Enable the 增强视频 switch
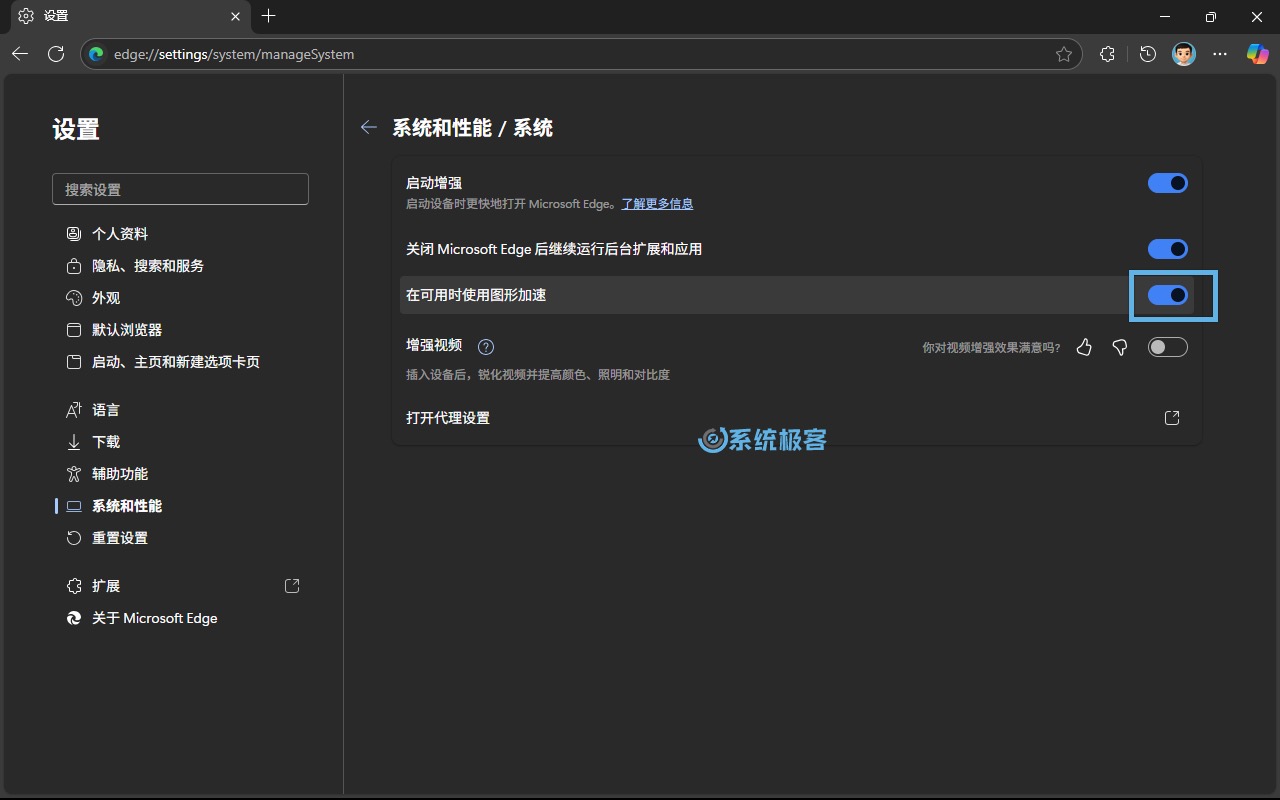This screenshot has width=1280, height=800. [1167, 347]
